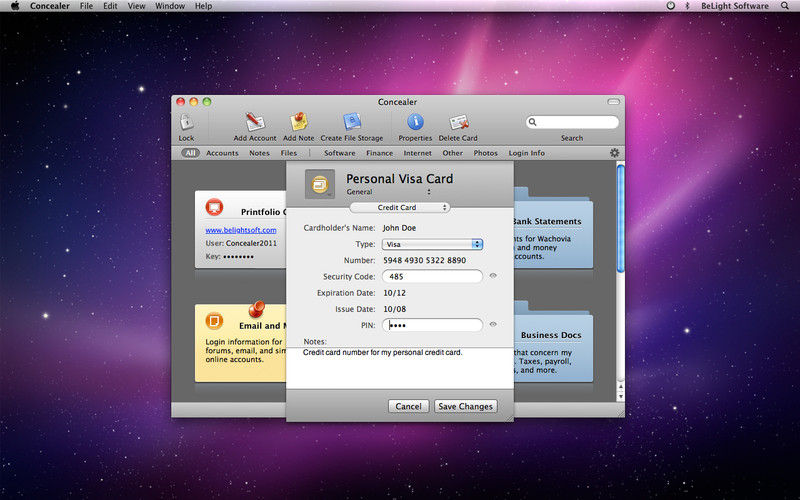Select the Software filter tab
This screenshot has width=800, height=500.
339,153
